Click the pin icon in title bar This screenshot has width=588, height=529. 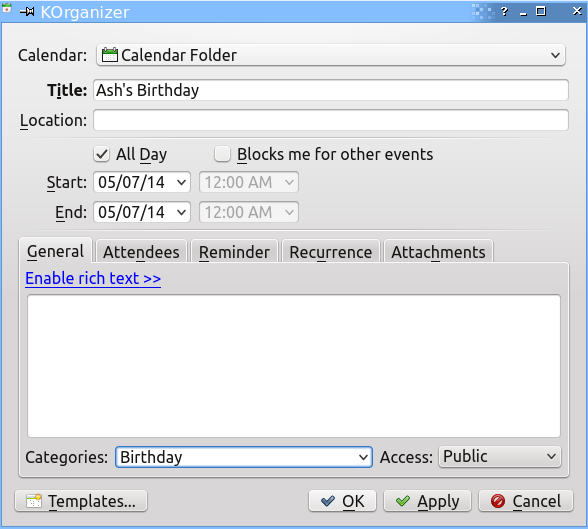click(x=27, y=12)
